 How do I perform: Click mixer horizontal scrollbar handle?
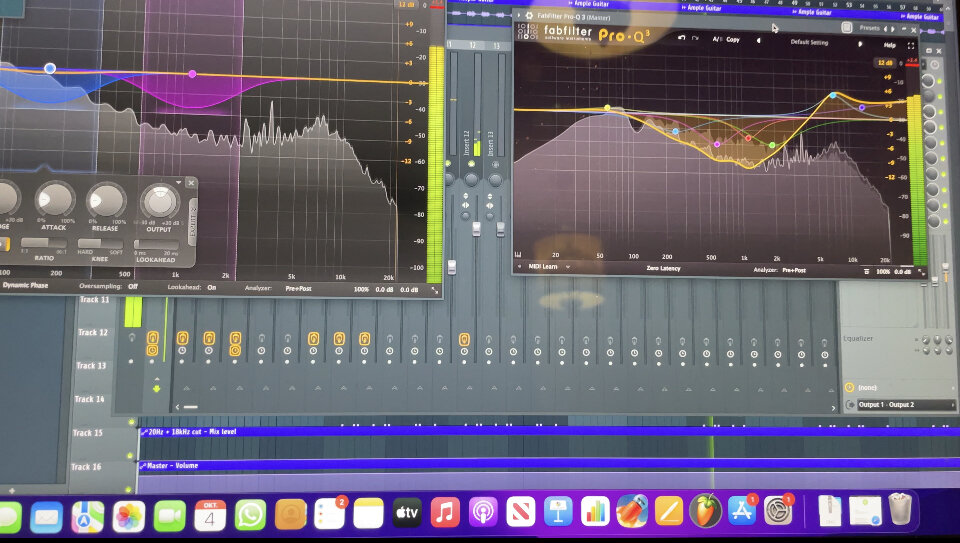(190, 406)
